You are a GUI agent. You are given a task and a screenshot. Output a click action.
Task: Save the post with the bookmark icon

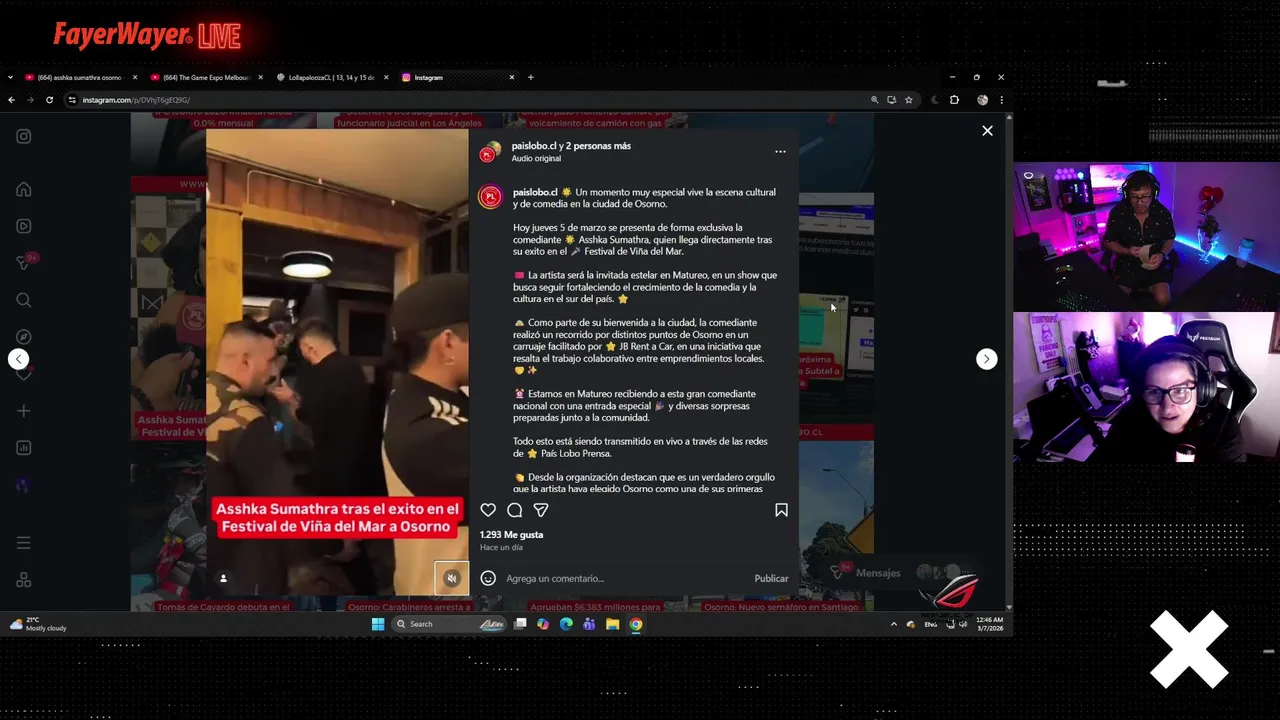[x=781, y=510]
